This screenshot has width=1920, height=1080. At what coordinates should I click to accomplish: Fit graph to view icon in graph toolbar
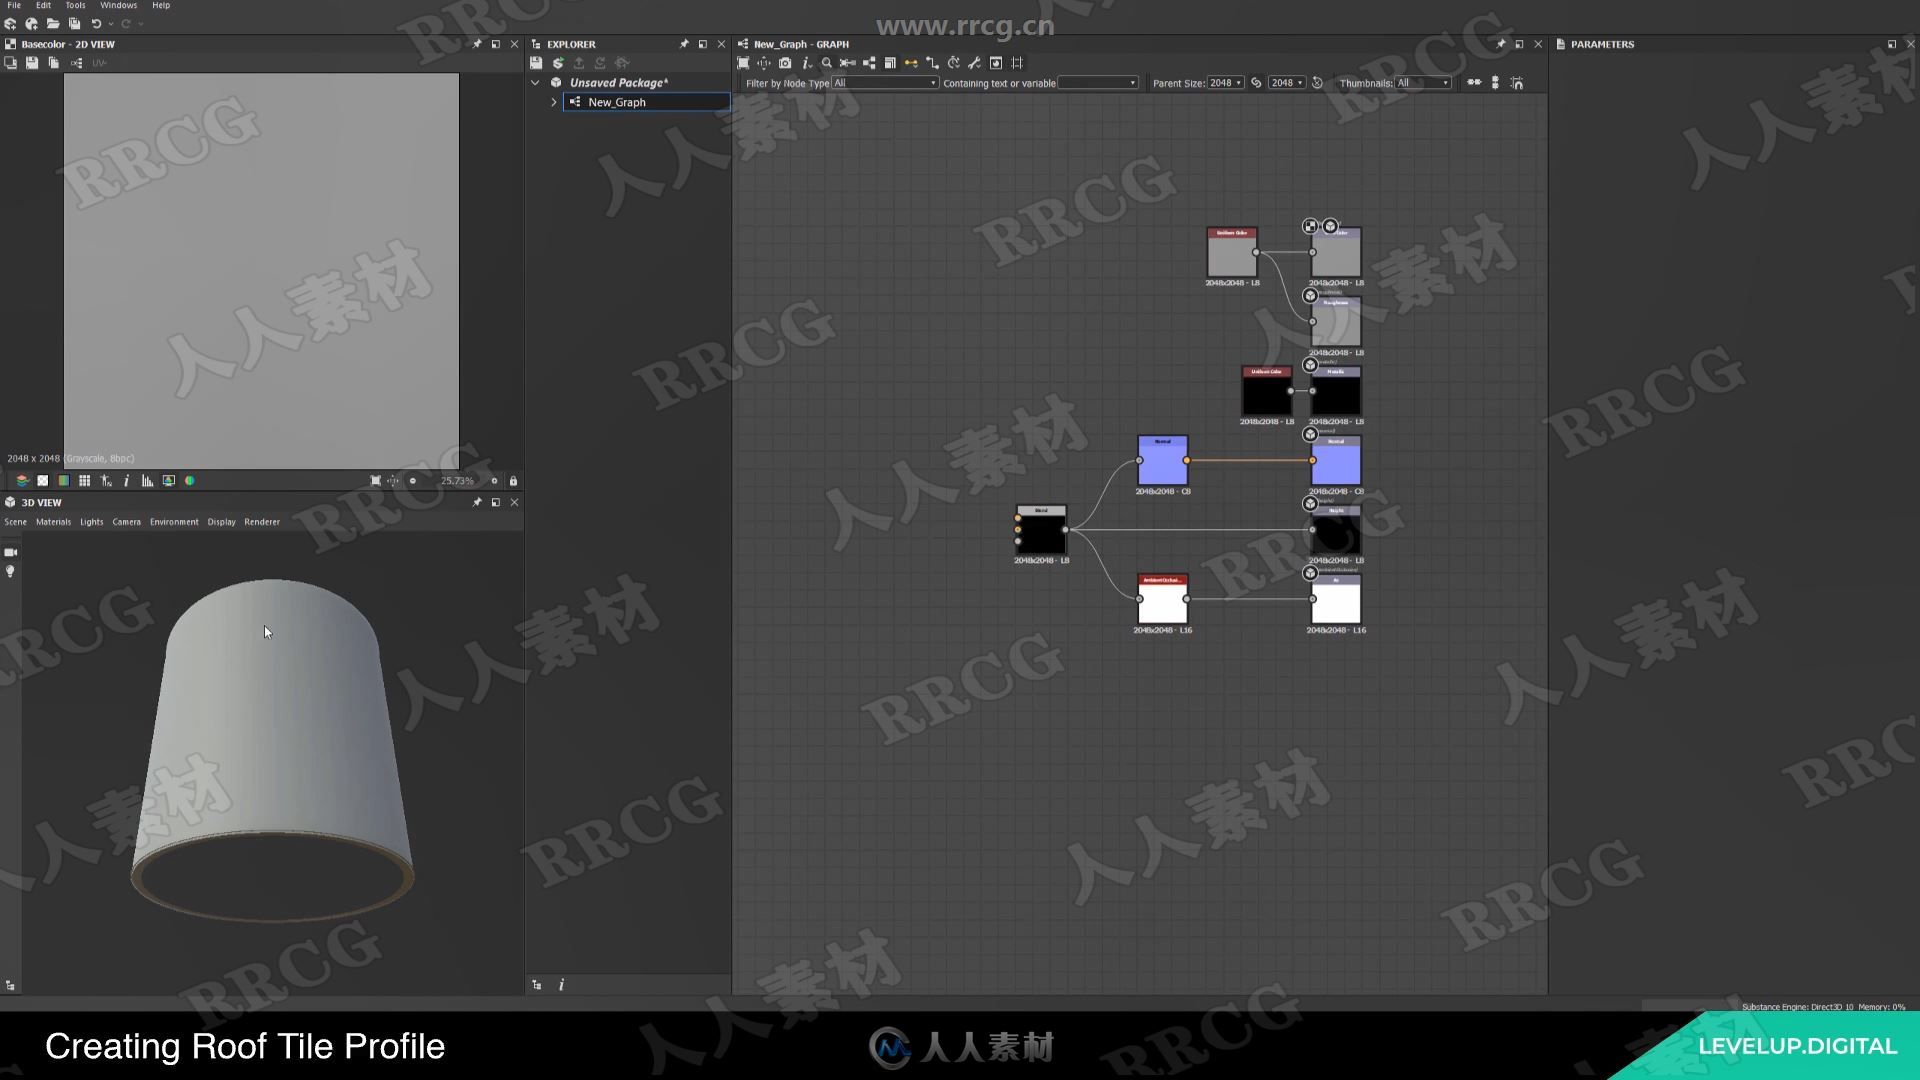pos(743,63)
